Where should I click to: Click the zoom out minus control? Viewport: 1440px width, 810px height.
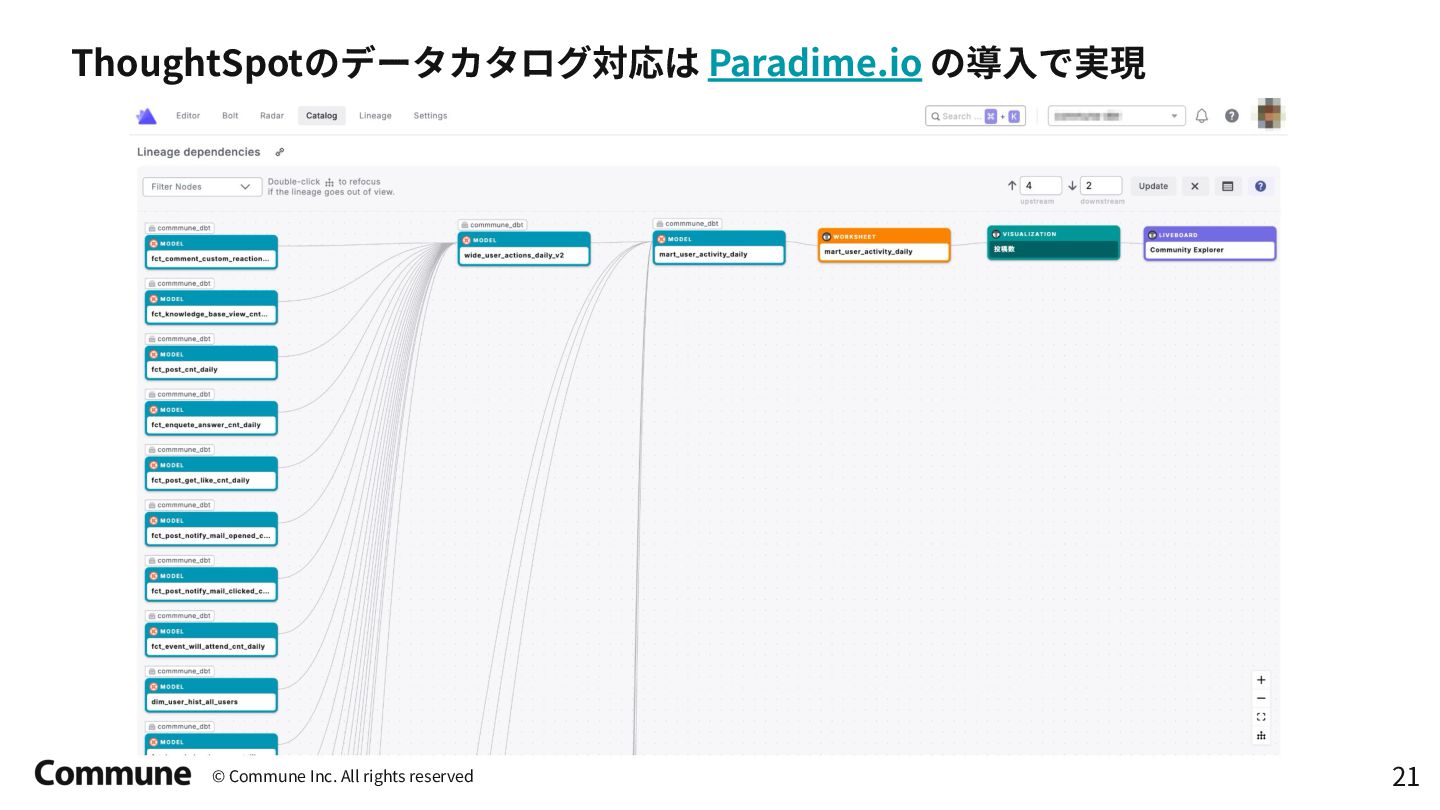point(1261,698)
